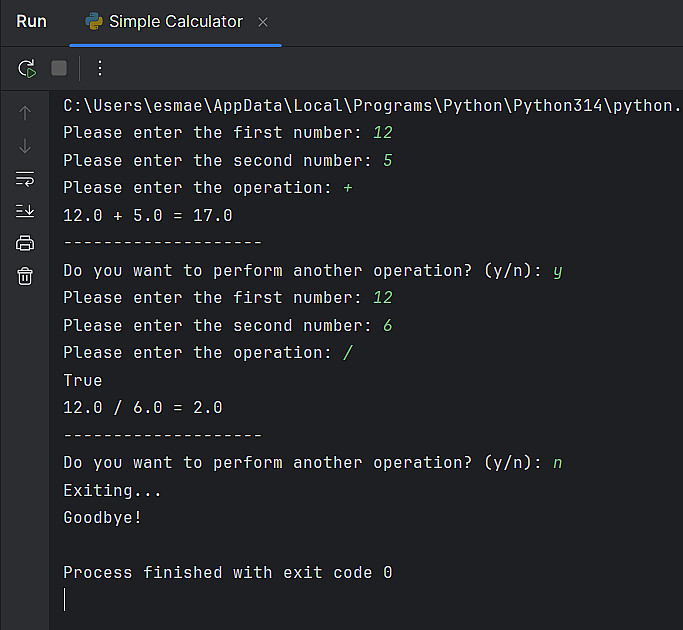Click the '12.0 + 5.0 = 17.0' result line
683x630 pixels.
point(147,215)
